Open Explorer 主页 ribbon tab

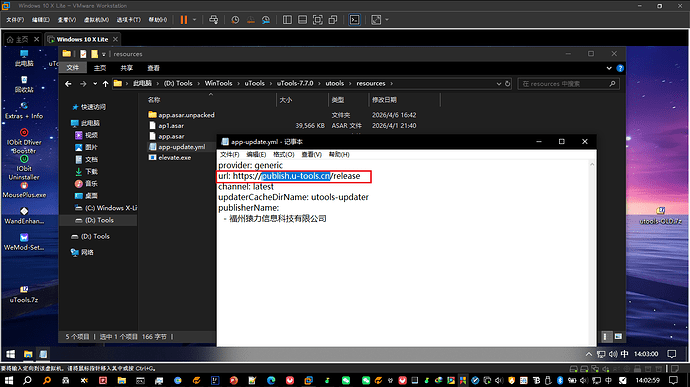tap(100, 68)
